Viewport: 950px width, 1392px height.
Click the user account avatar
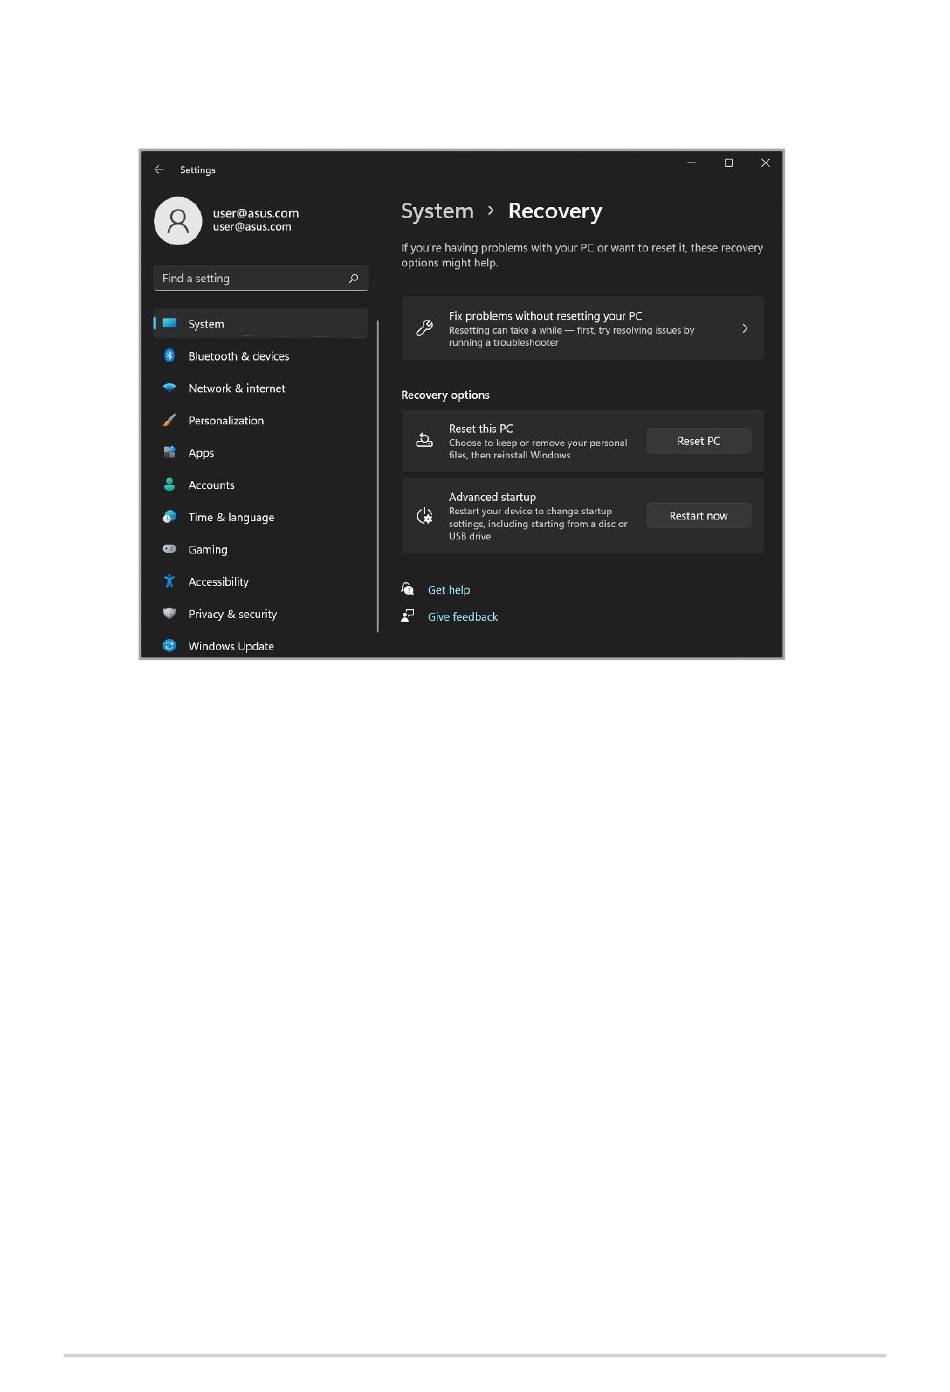click(x=178, y=220)
